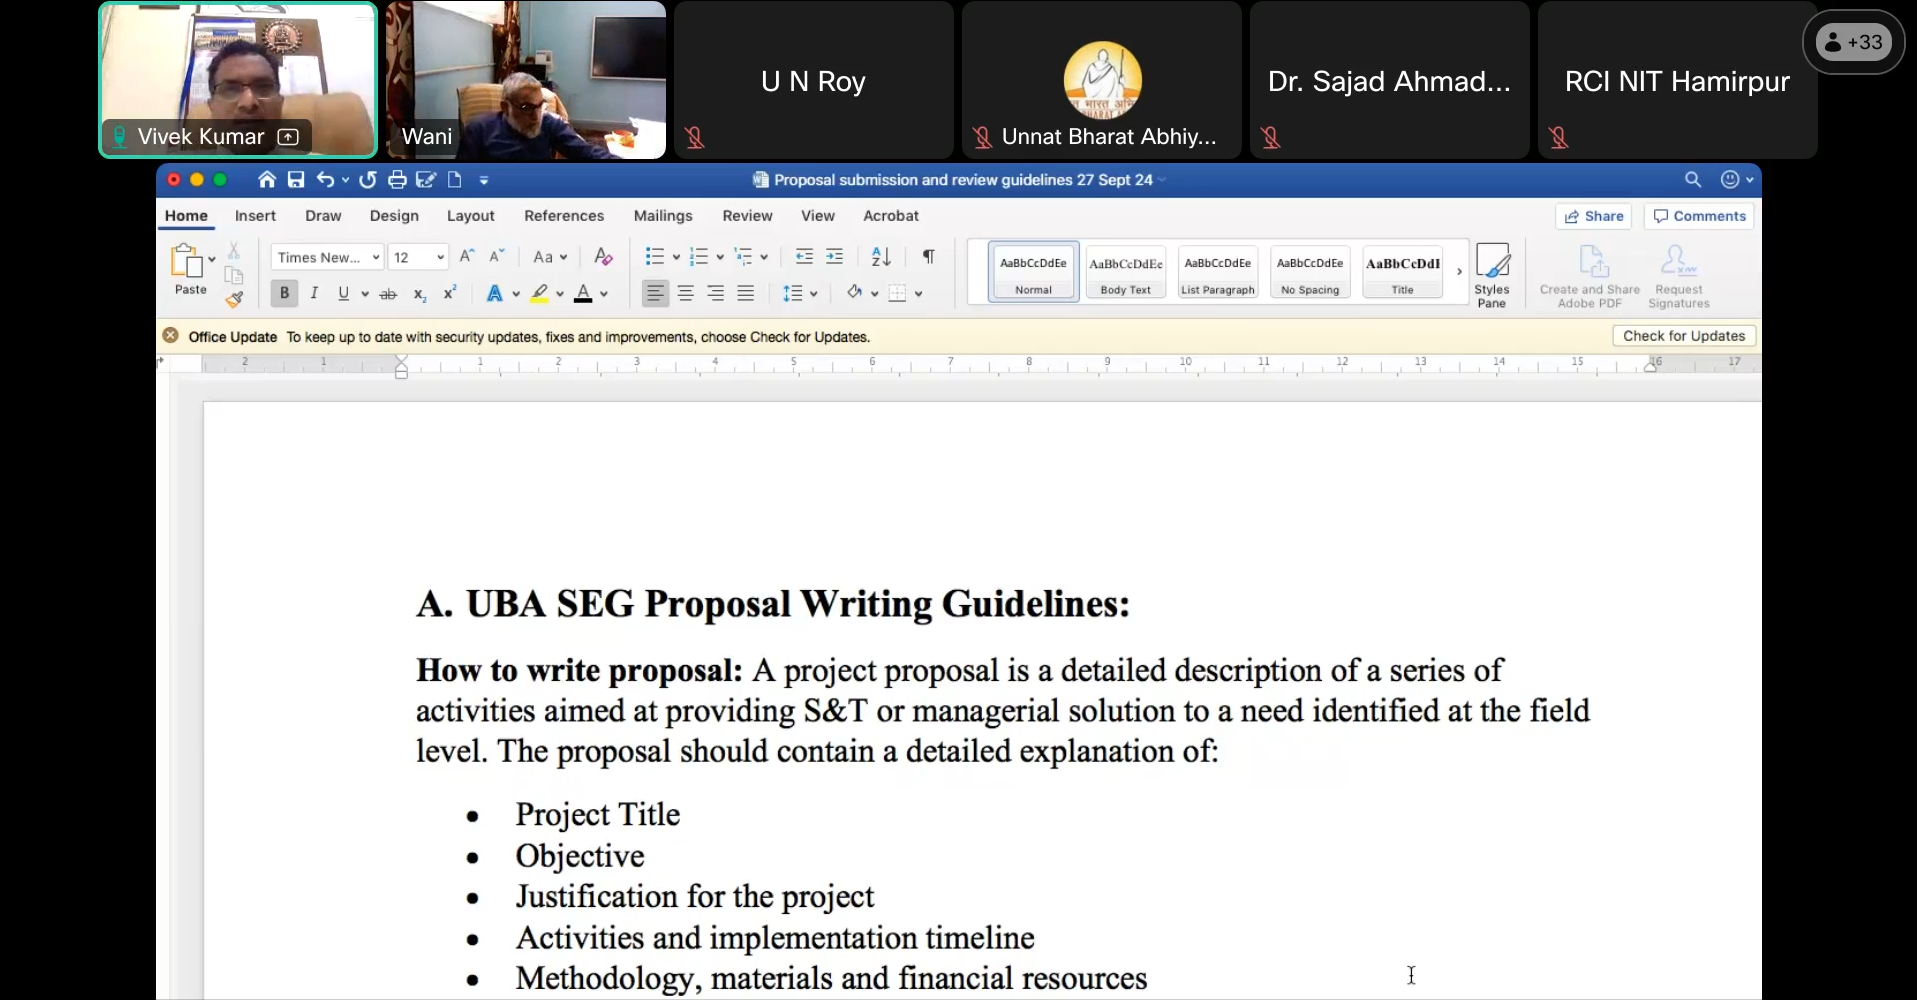
Task: Apply subscript formatting
Action: coord(420,294)
